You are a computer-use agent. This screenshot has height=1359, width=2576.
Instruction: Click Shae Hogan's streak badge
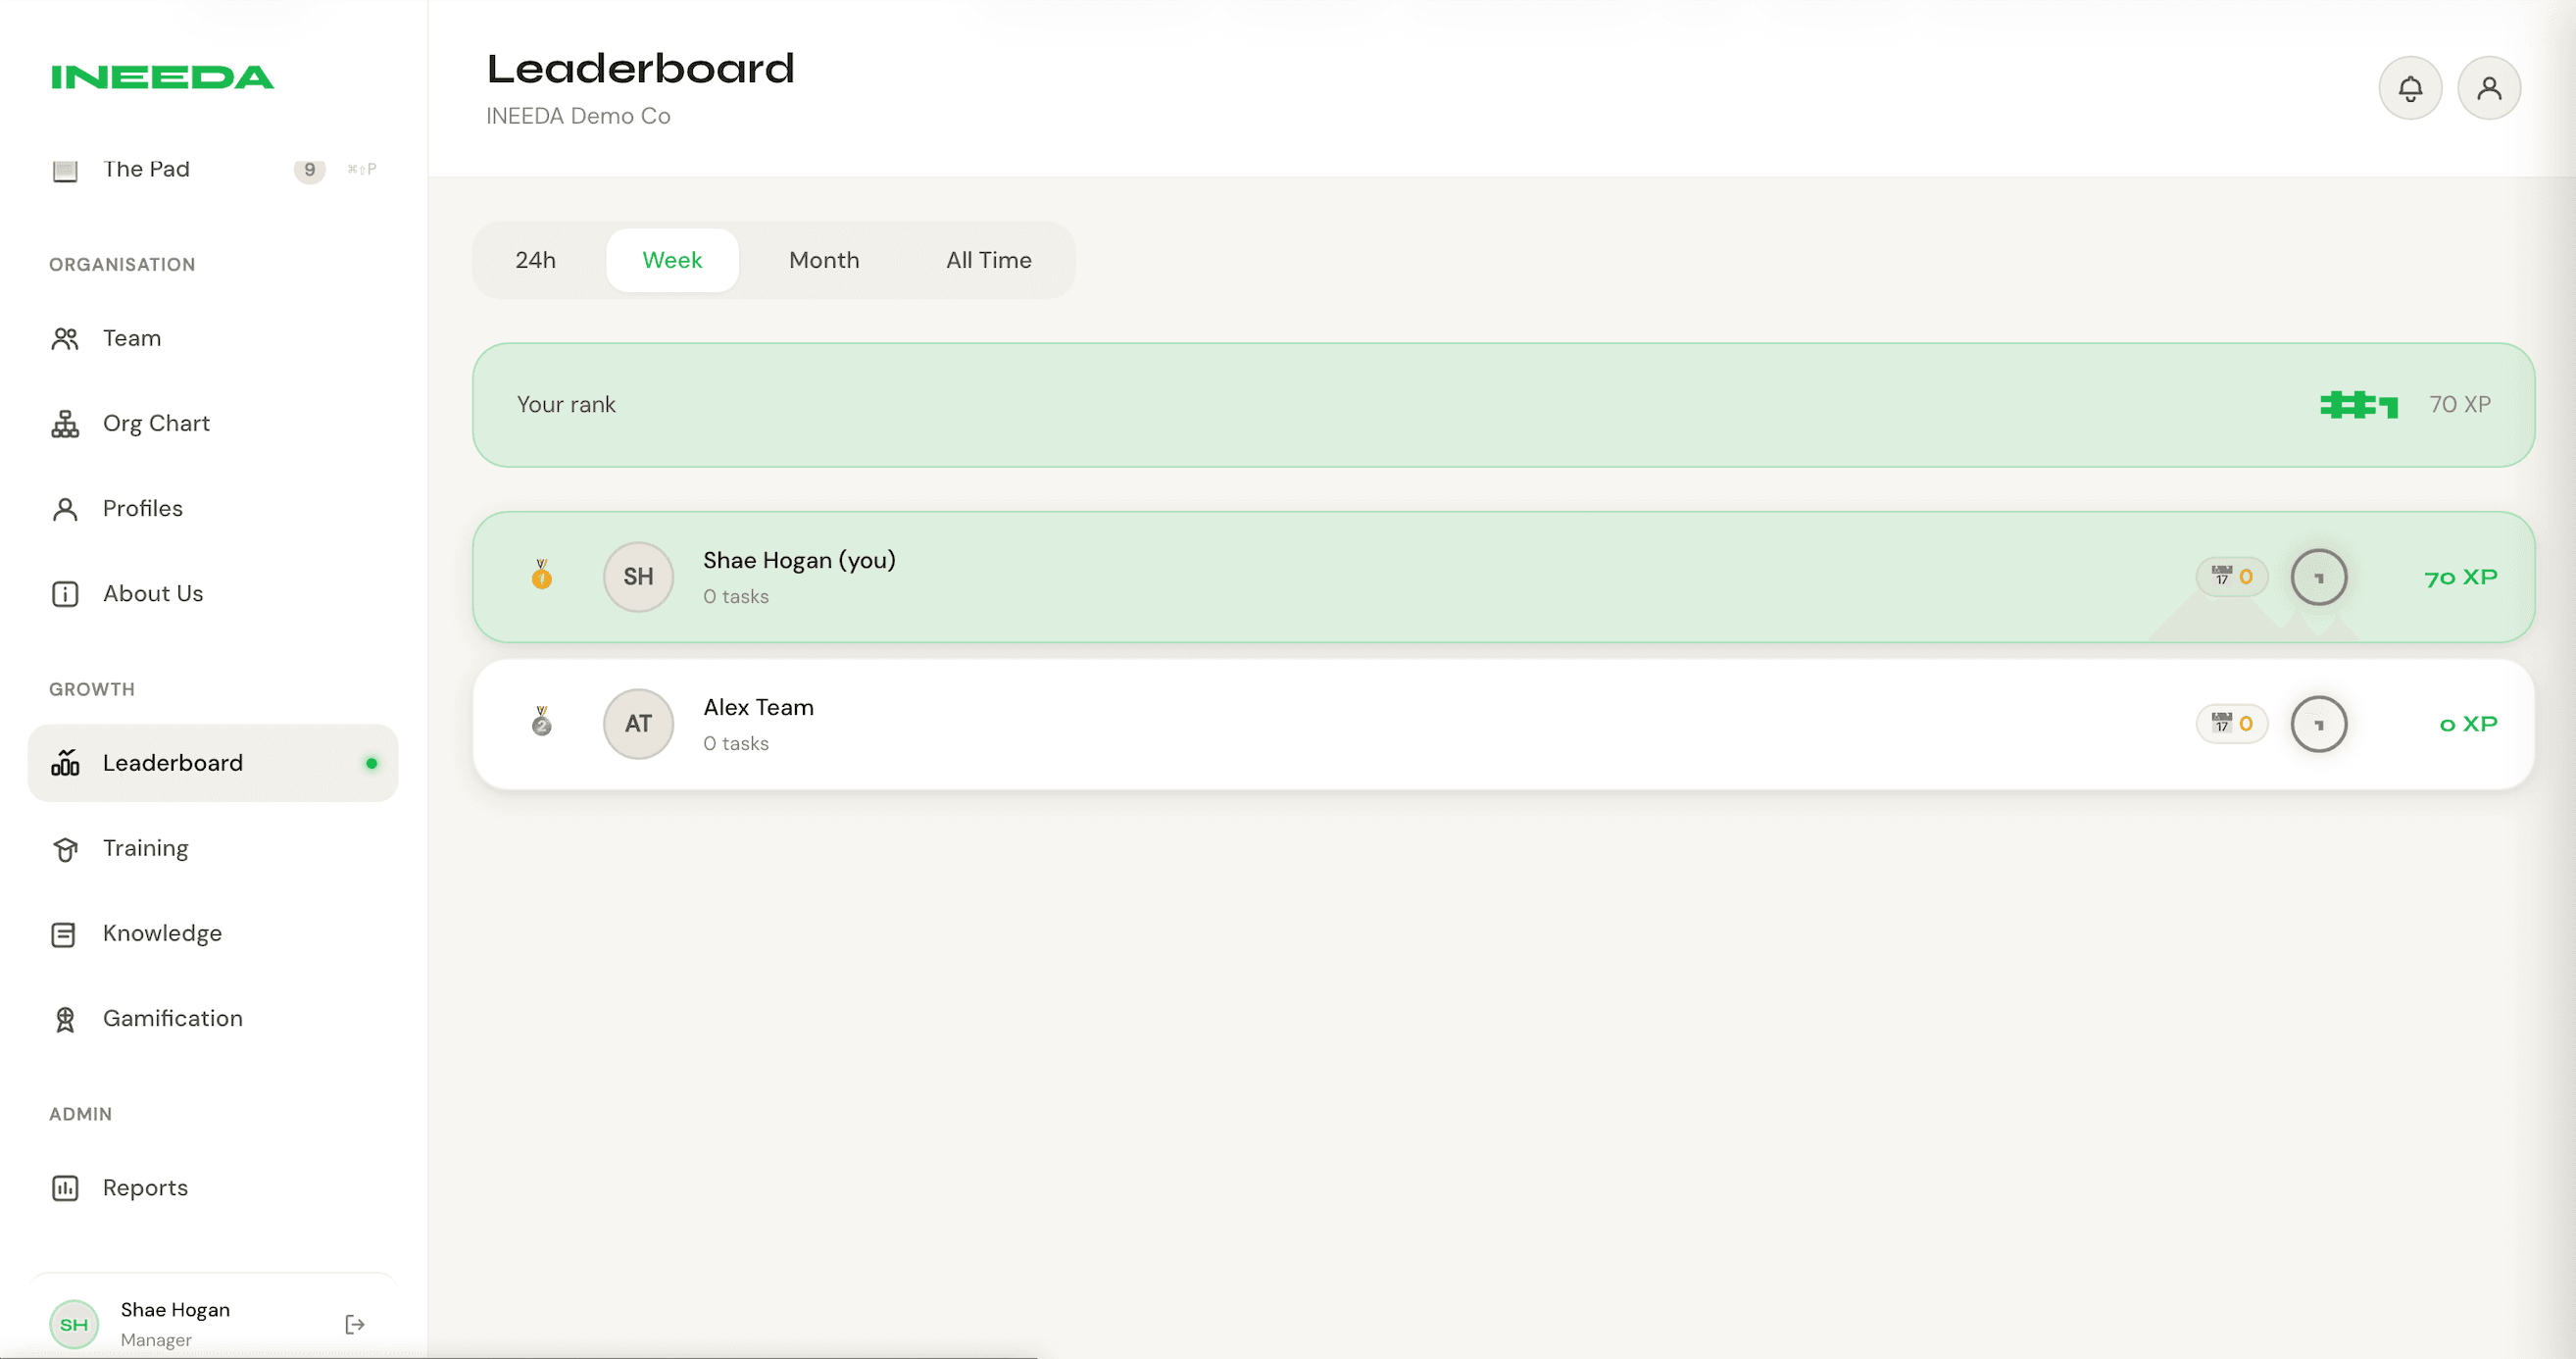coord(2231,577)
